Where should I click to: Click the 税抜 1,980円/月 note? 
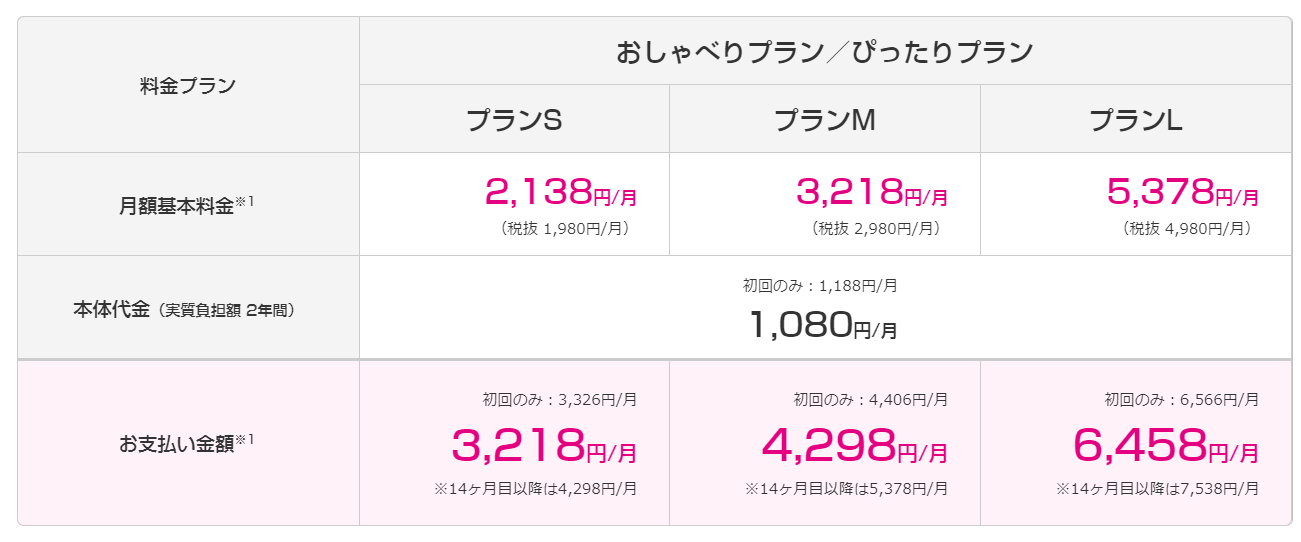pos(567,228)
